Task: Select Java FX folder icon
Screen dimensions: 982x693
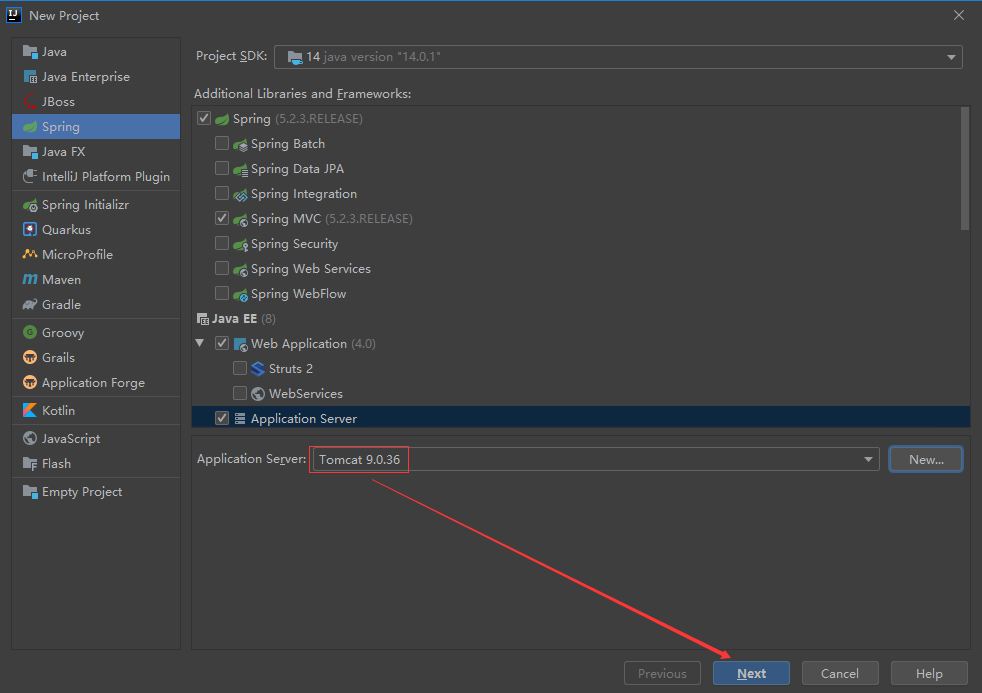Action: click(x=30, y=151)
